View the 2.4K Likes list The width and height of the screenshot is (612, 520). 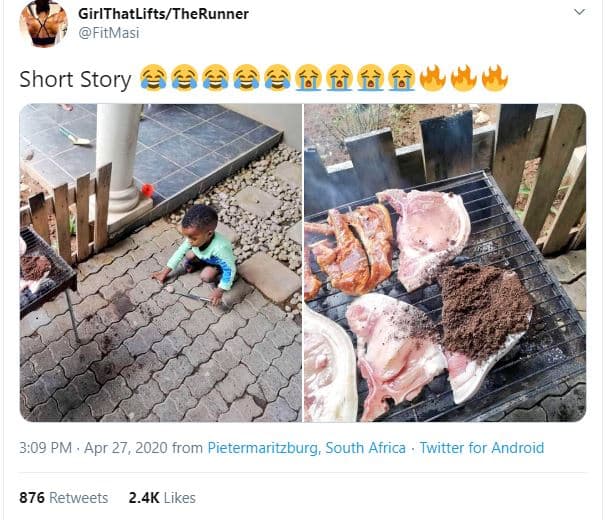pyautogui.click(x=161, y=497)
